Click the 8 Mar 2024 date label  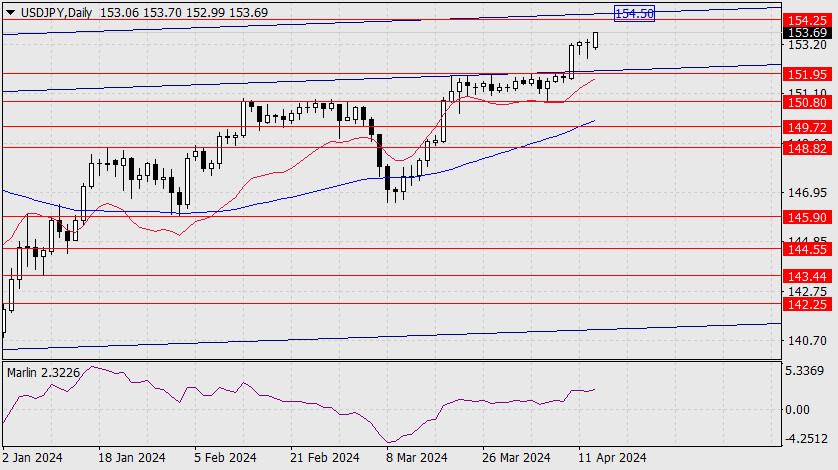(416, 458)
